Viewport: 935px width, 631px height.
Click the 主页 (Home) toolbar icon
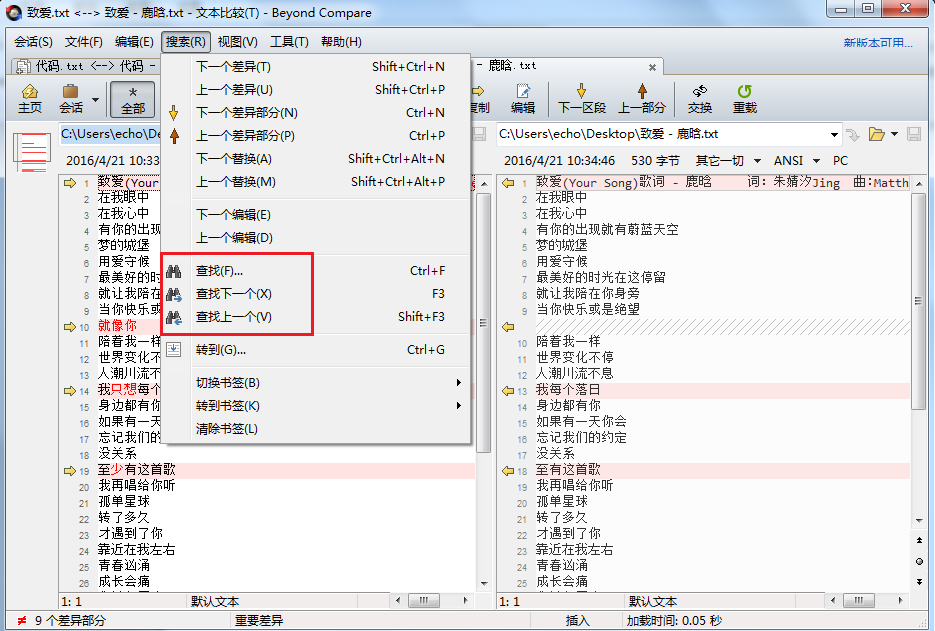coord(29,97)
